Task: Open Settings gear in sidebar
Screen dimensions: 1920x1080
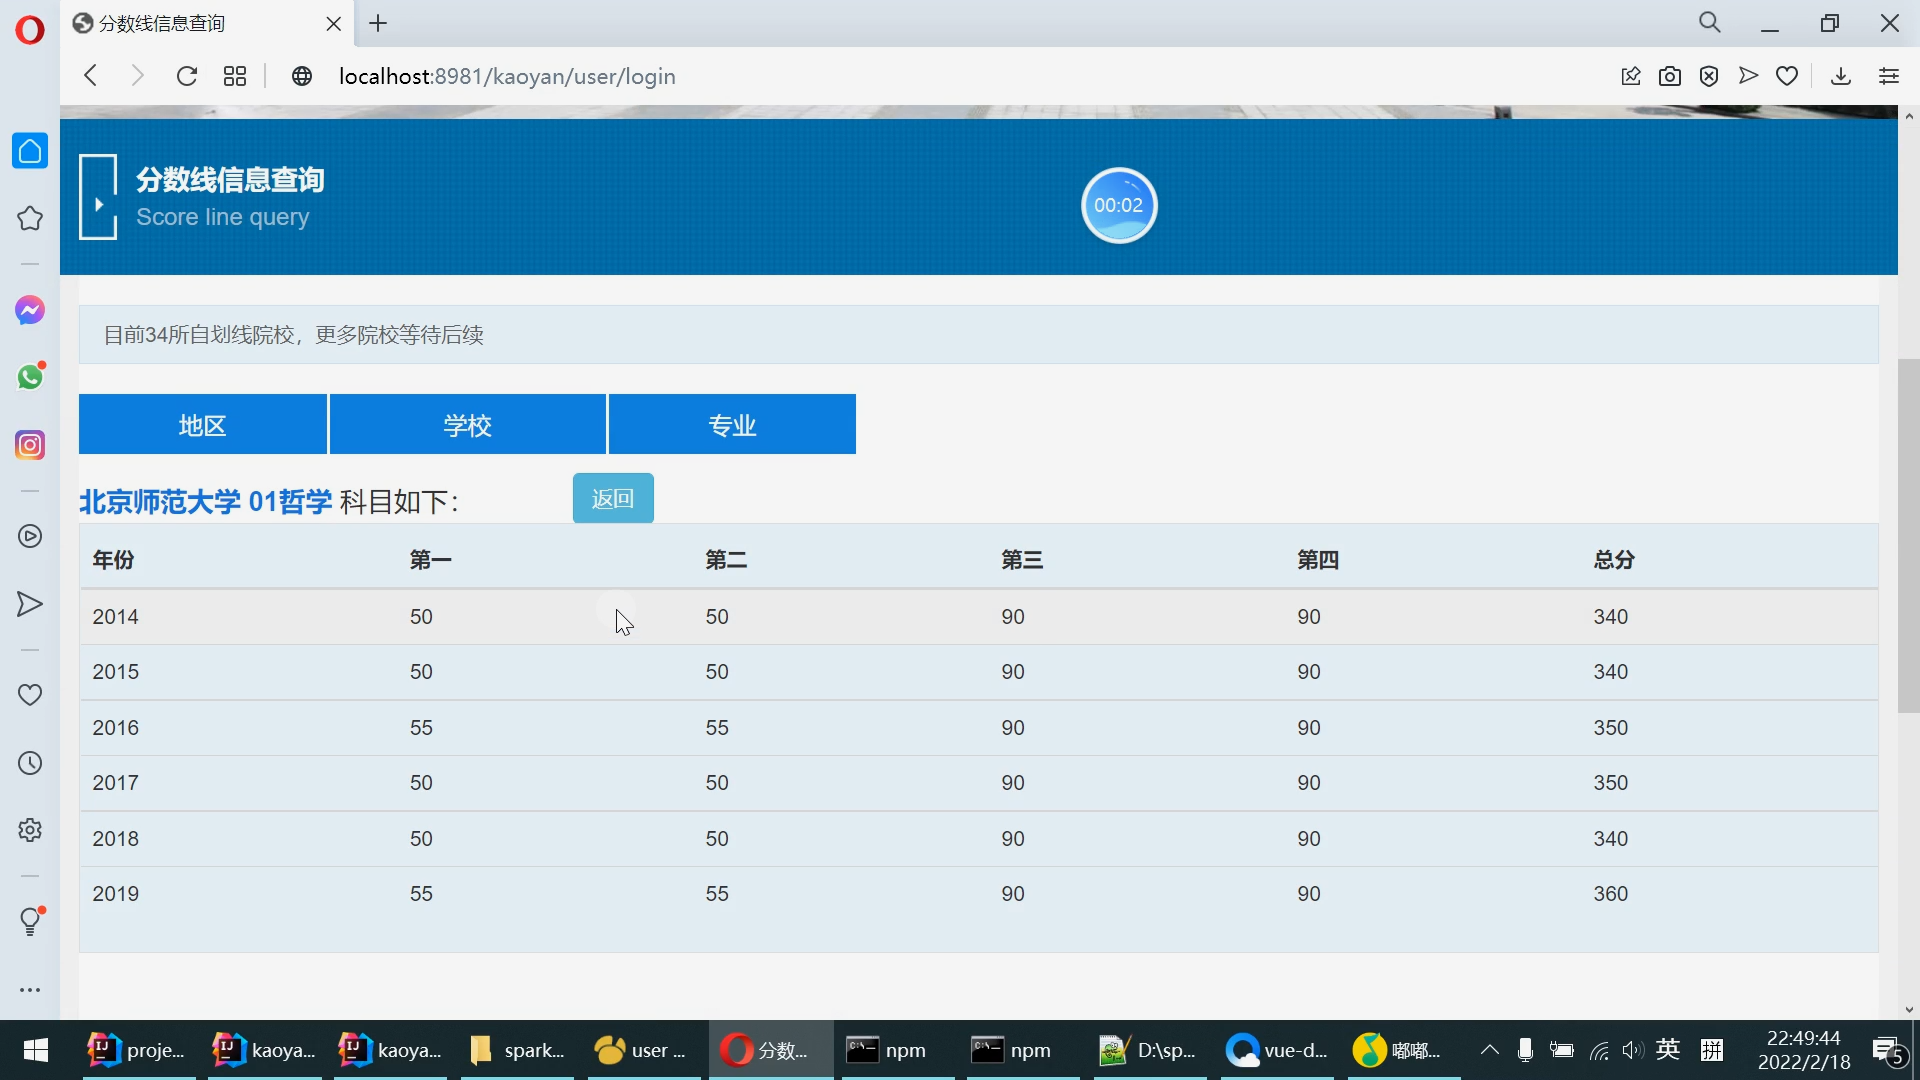Action: (30, 830)
